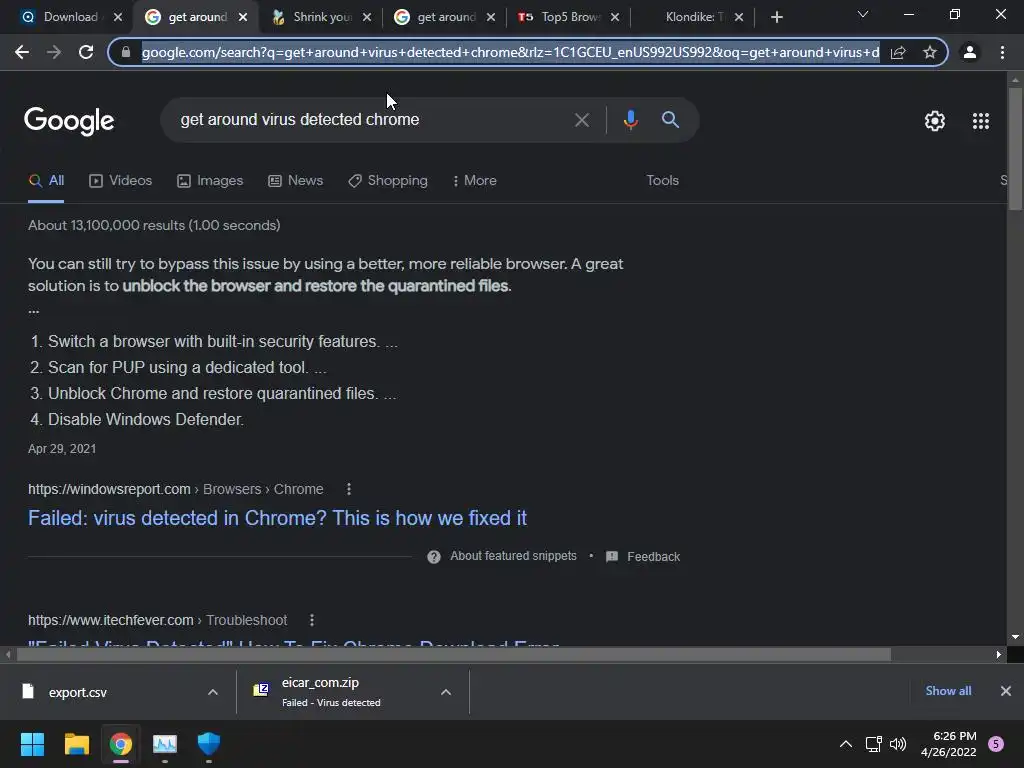1024x768 pixels.
Task: Send Feedback on featured snippet
Action: 643,556
